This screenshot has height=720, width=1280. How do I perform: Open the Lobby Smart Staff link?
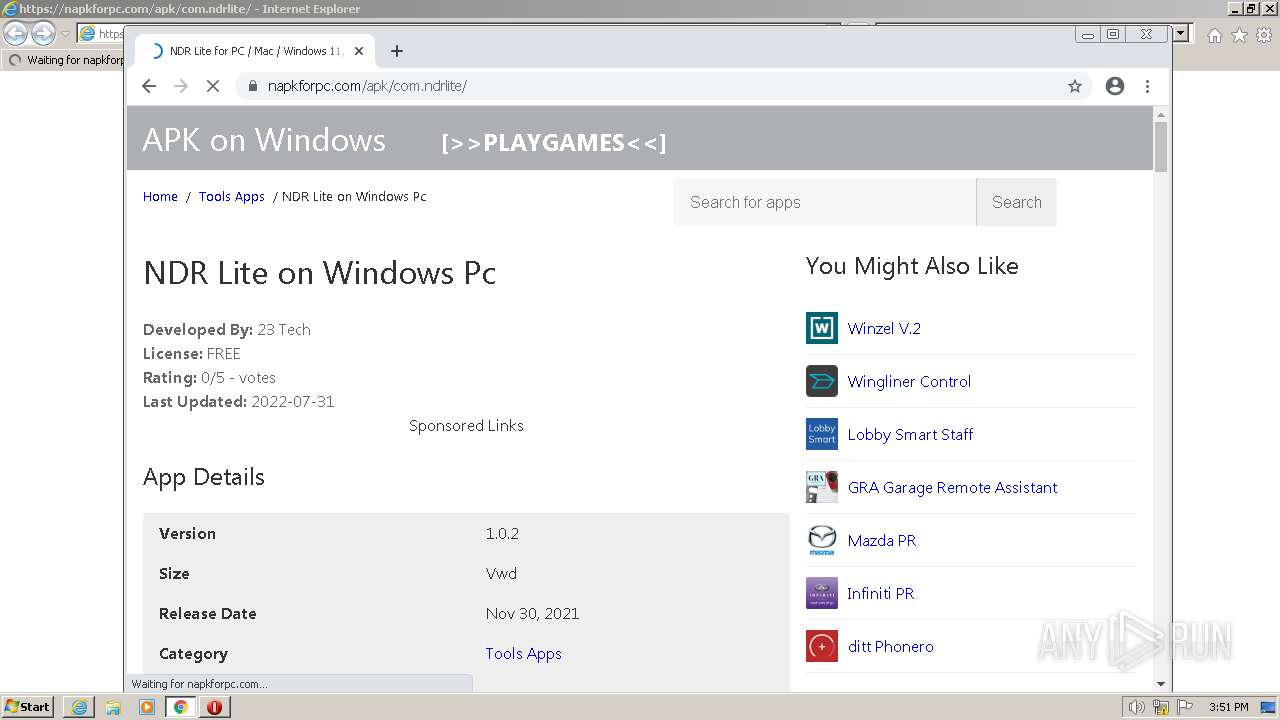(910, 434)
